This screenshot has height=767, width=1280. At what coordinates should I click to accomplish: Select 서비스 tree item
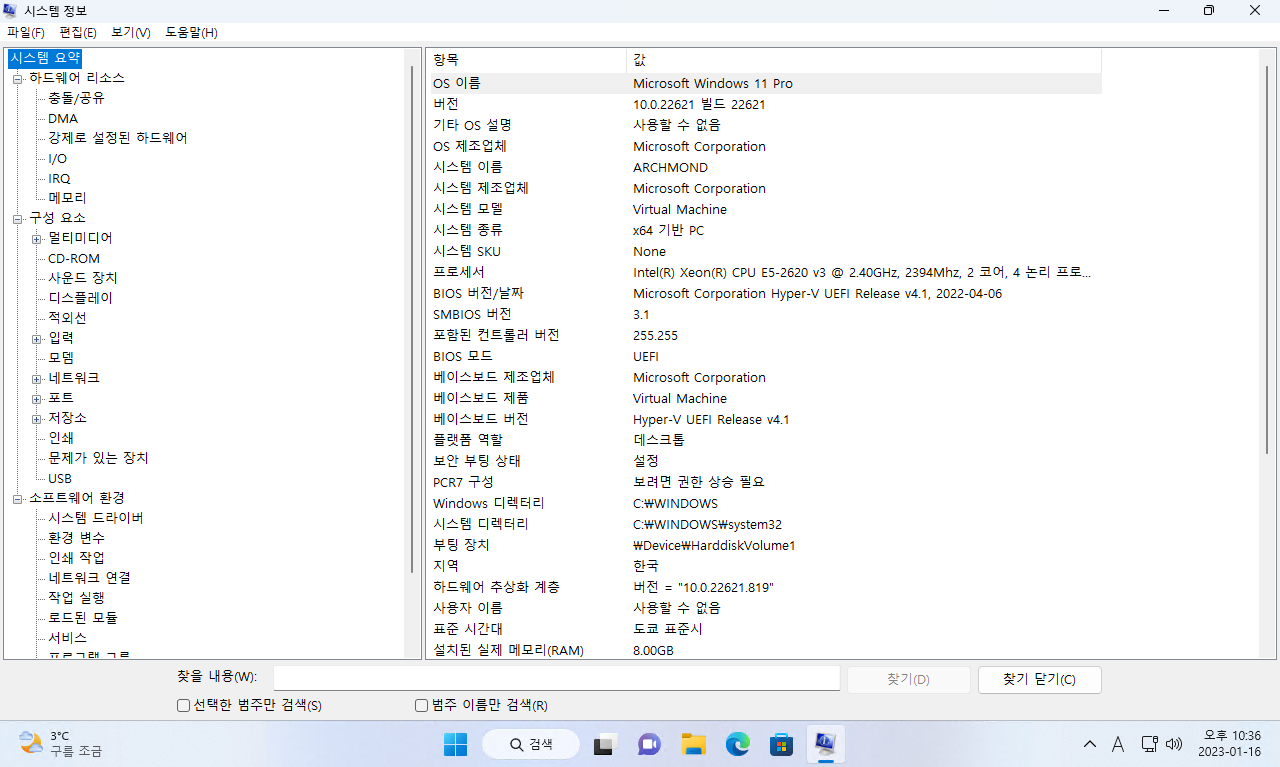coord(67,638)
